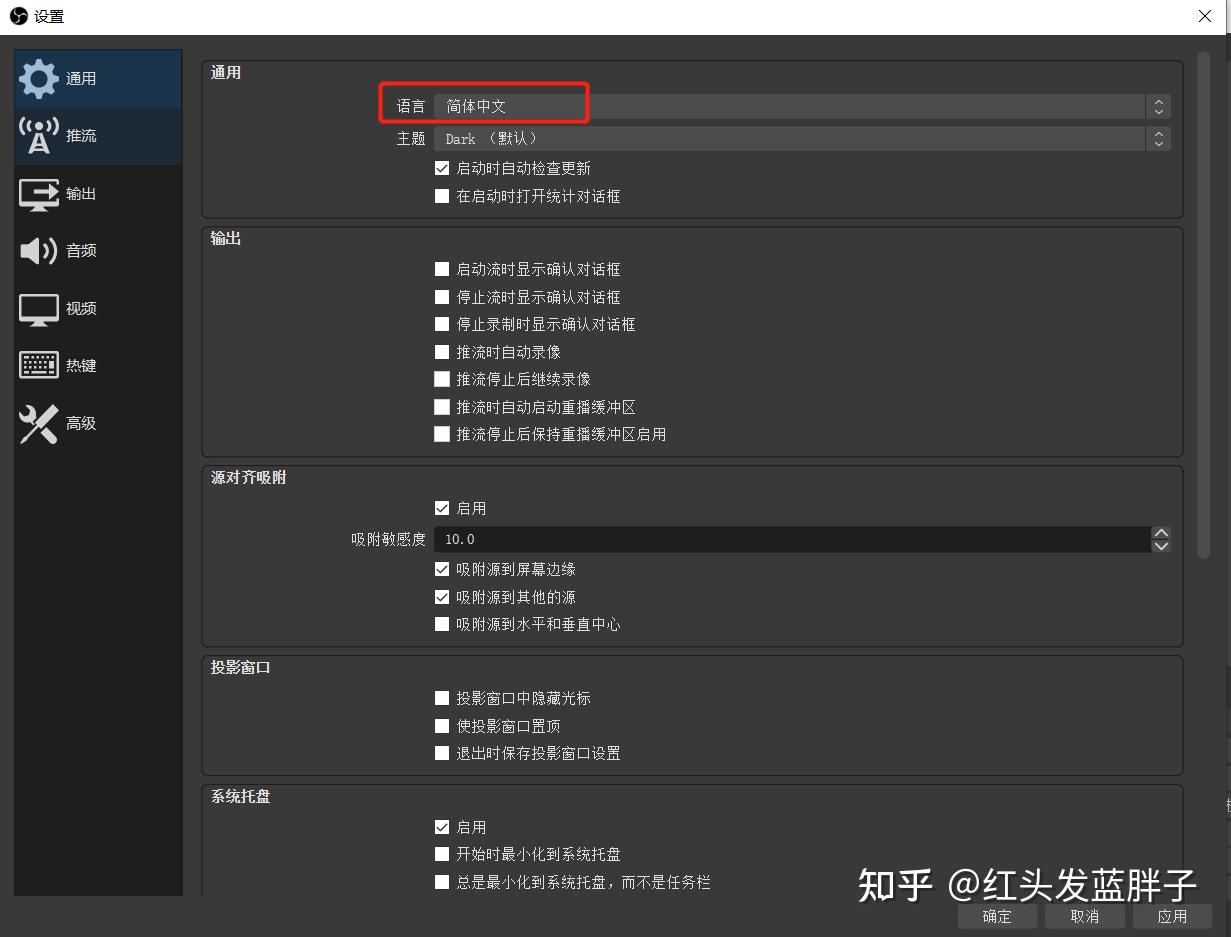Switch to the 热键 settings tab label
1231x937 pixels.
81,366
